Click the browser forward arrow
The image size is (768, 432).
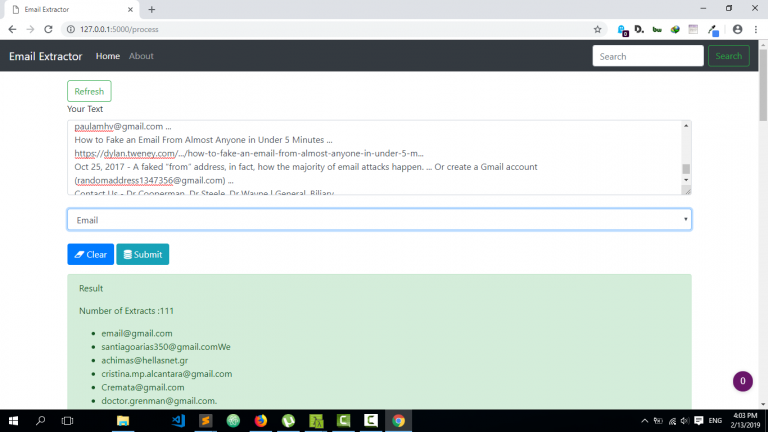point(30,29)
